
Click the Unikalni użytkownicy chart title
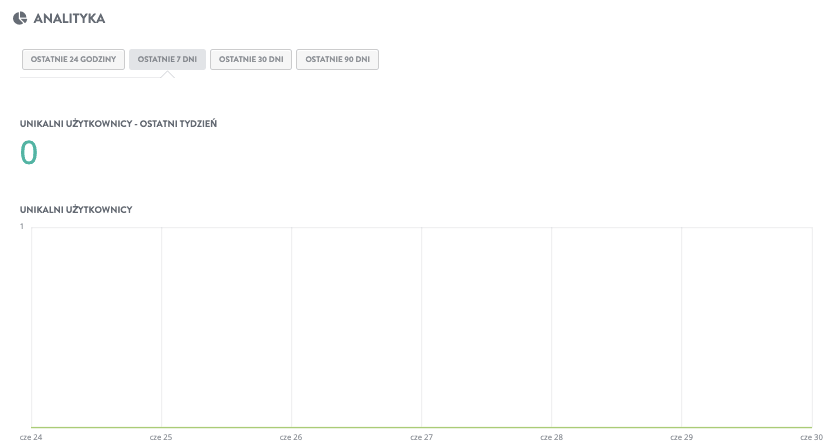pyautogui.click(x=76, y=210)
